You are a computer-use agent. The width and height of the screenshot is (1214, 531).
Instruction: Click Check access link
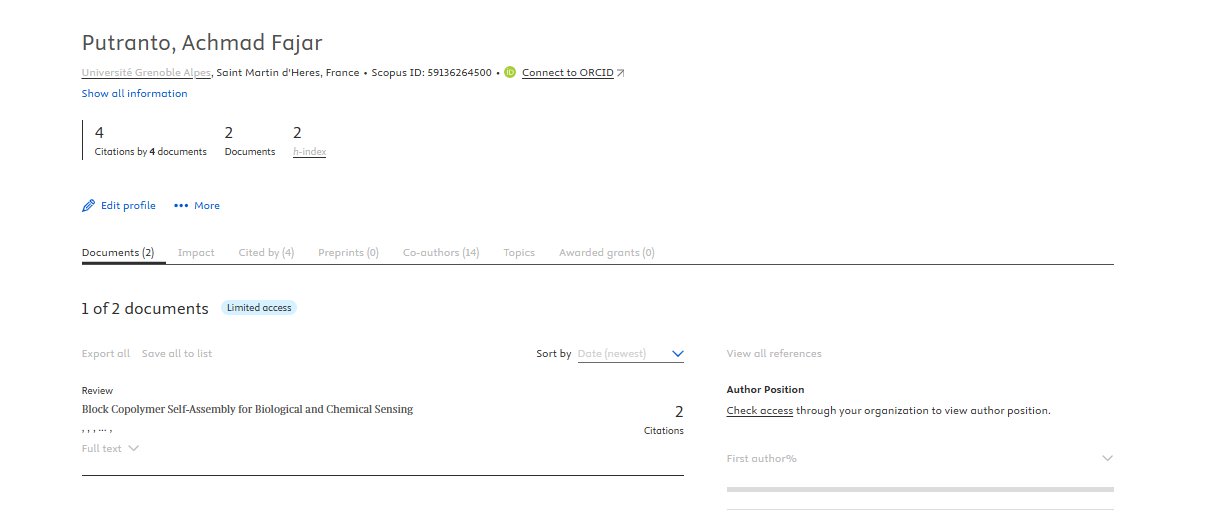(x=759, y=411)
